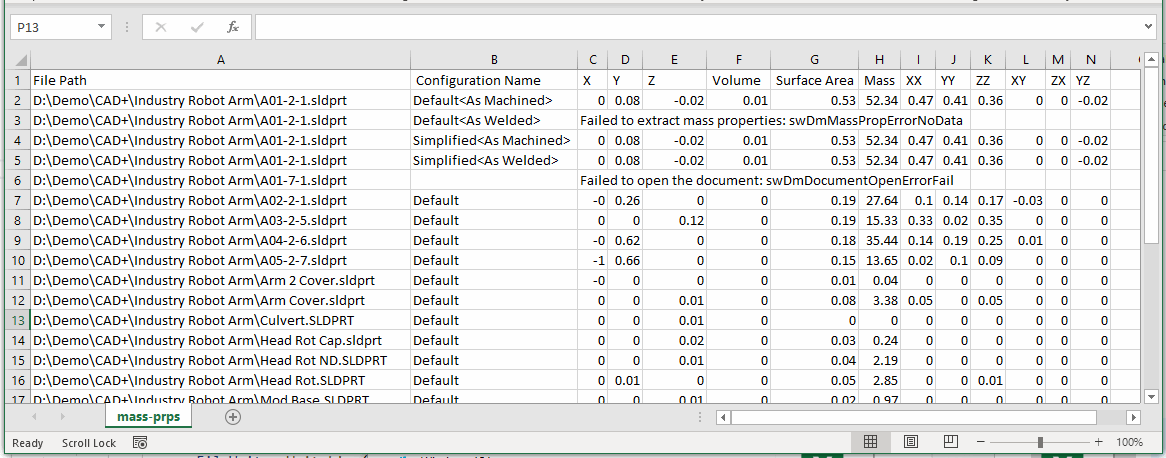Click the zoom out minus icon
The width and height of the screenshot is (1166, 458).
(981, 442)
